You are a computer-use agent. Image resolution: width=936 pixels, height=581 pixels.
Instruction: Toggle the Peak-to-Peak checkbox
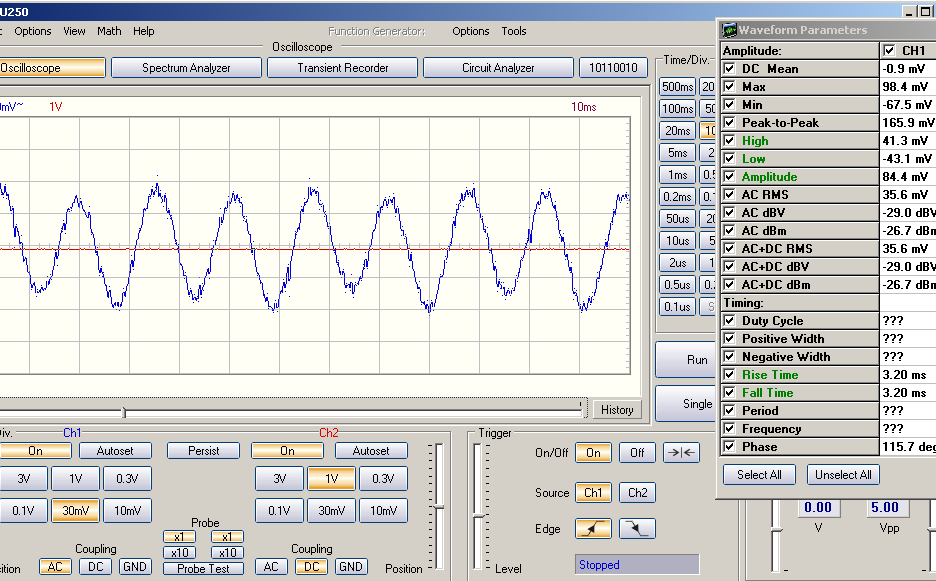[x=729, y=123]
